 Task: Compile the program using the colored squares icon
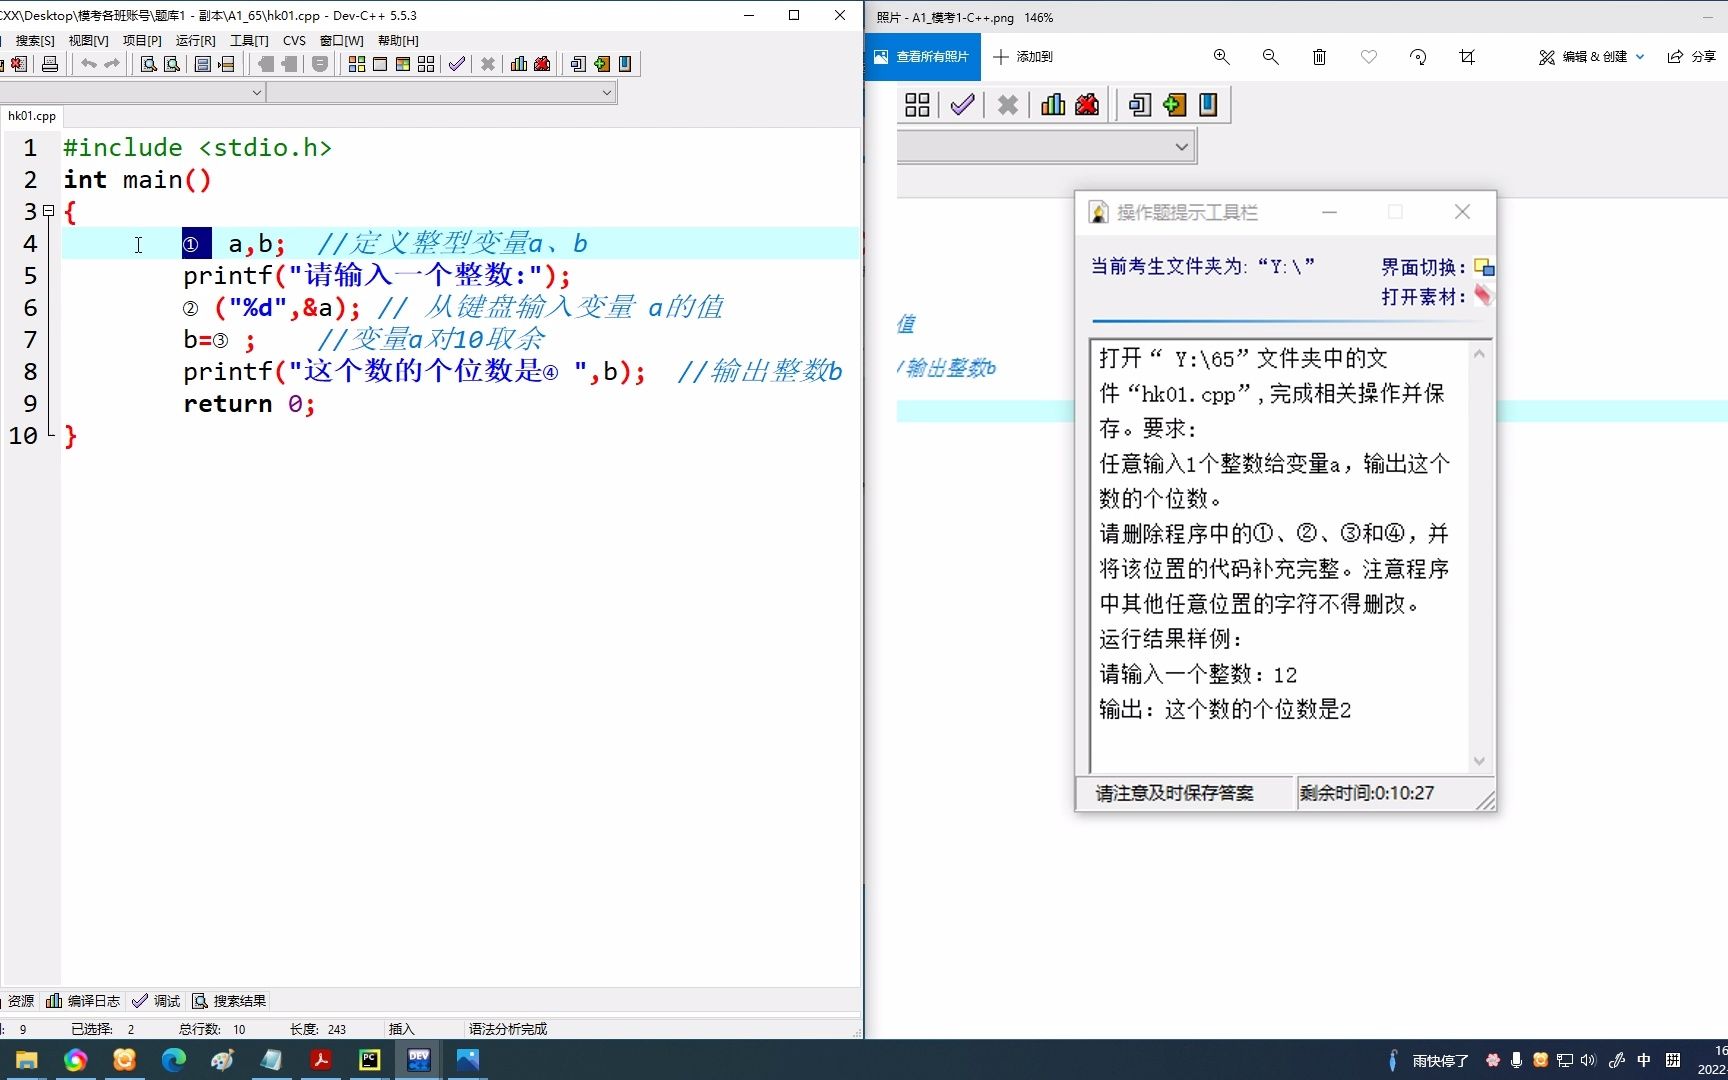point(357,64)
